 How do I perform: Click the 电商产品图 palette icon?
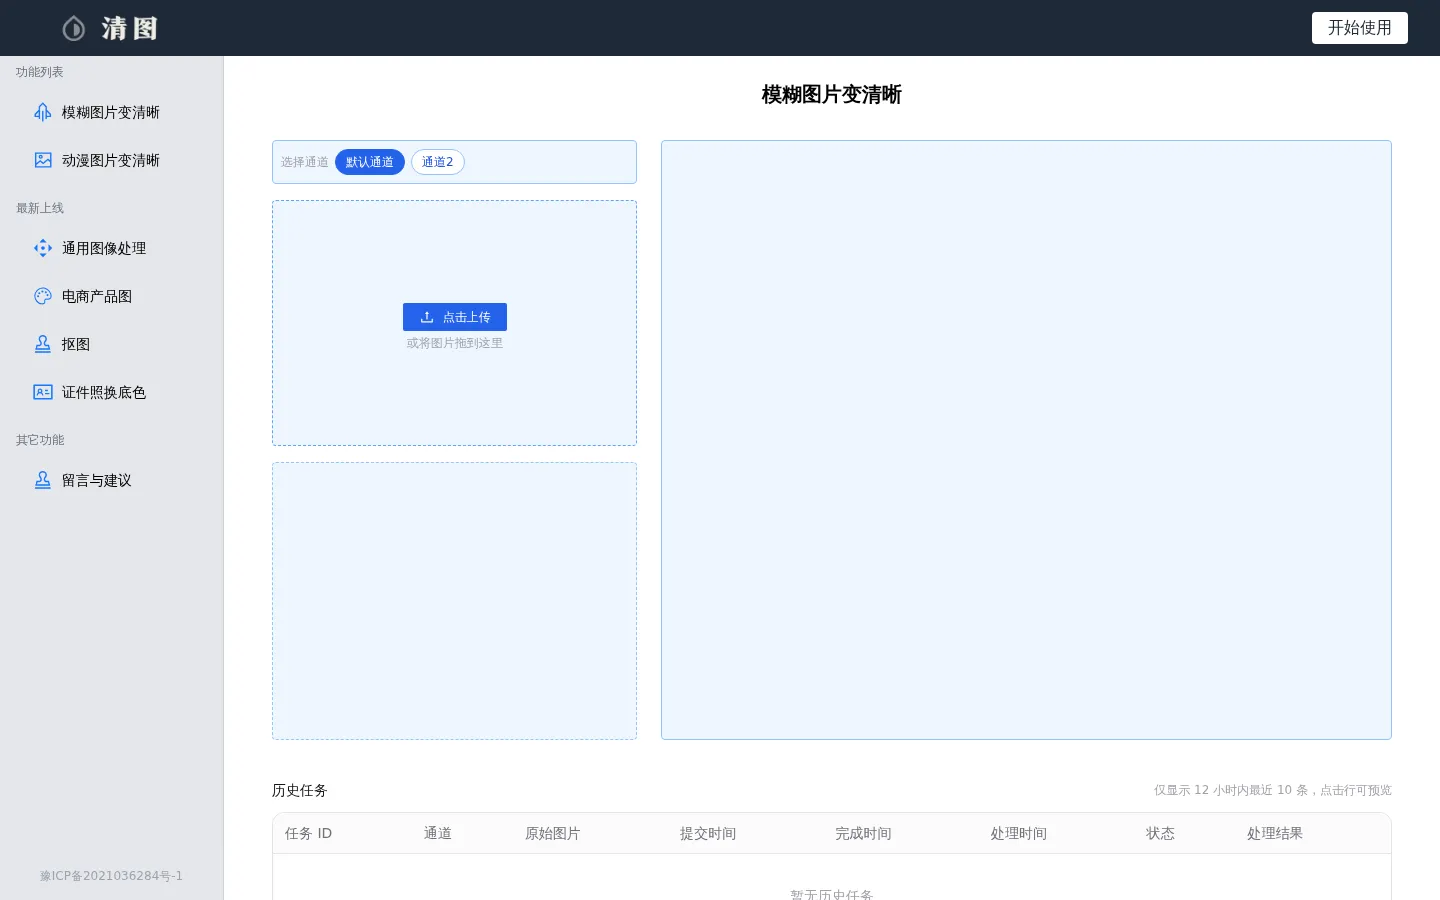tap(43, 296)
